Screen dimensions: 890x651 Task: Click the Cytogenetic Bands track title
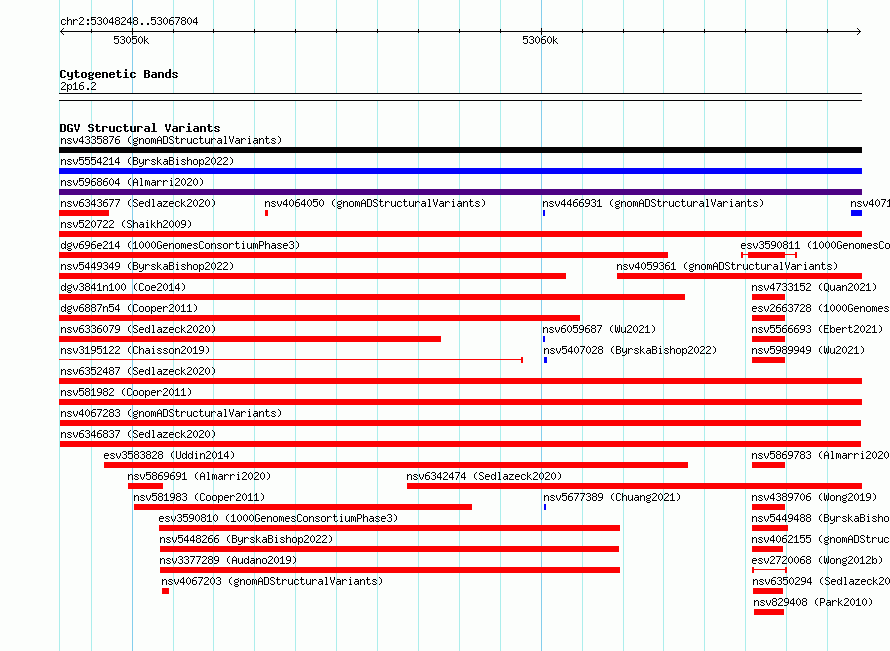coord(119,74)
